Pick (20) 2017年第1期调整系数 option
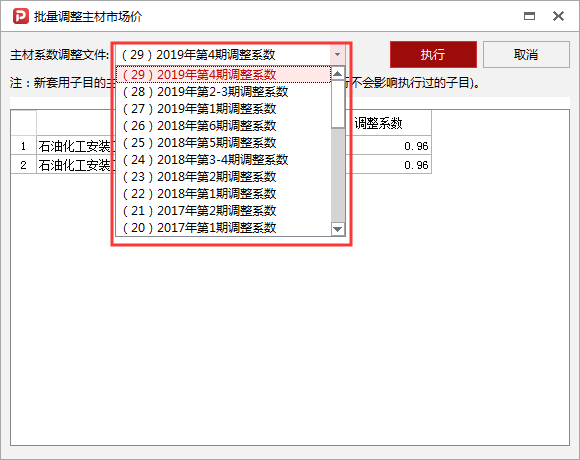This screenshot has width=580, height=460. (x=223, y=228)
